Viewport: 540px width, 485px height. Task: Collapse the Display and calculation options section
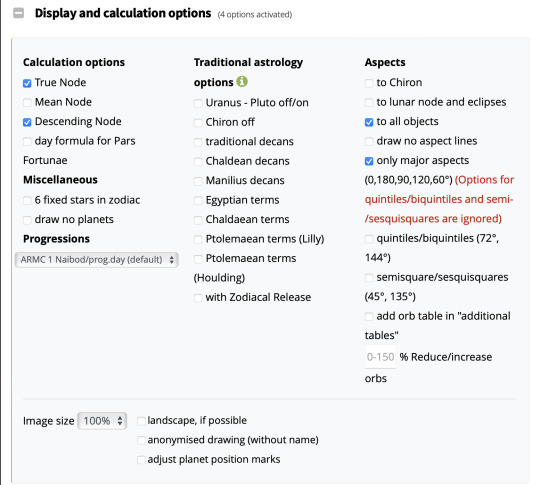(x=19, y=13)
